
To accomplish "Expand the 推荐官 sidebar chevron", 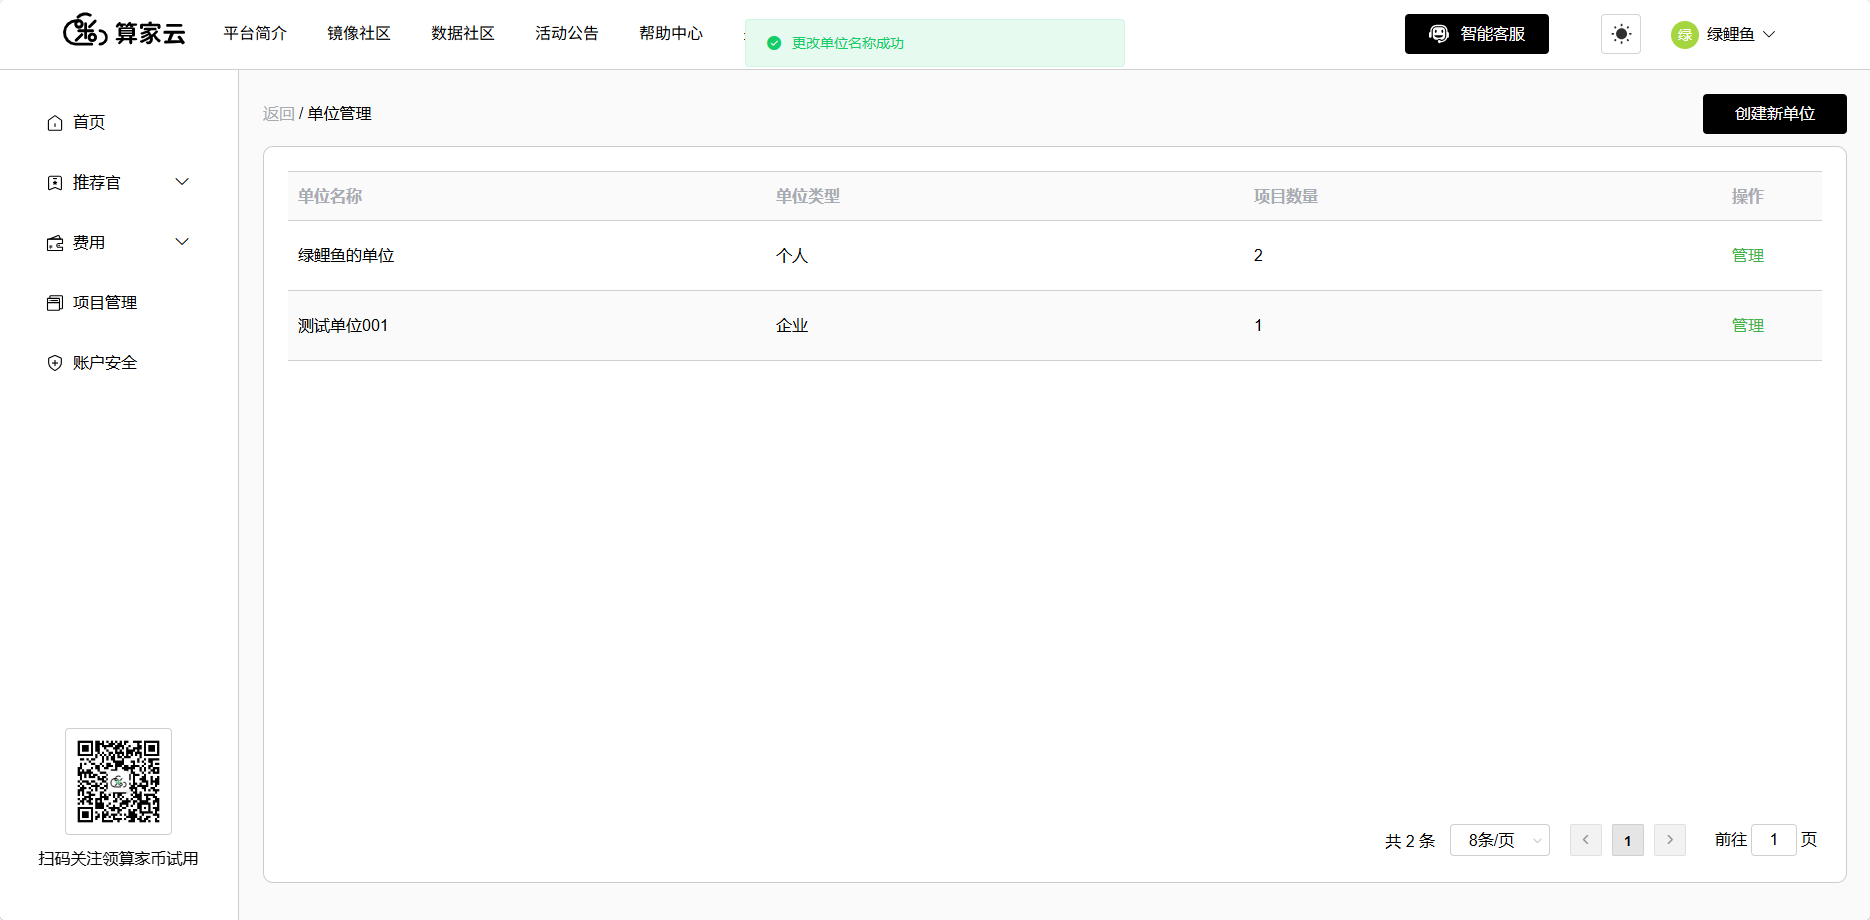I will (182, 182).
